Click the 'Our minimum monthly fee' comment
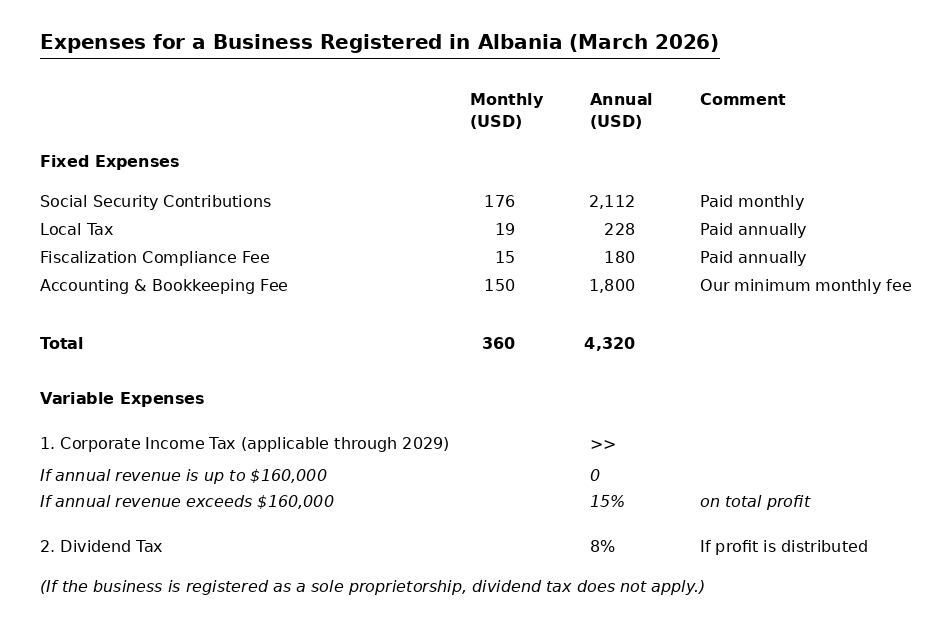The image size is (950, 620). (805, 285)
